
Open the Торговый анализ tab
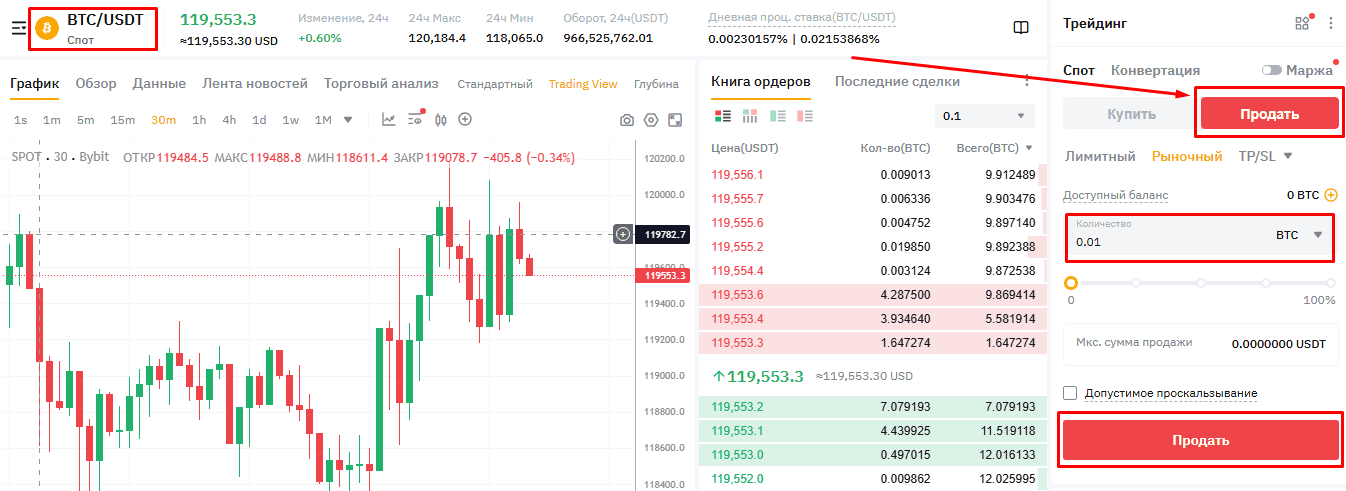click(x=381, y=84)
